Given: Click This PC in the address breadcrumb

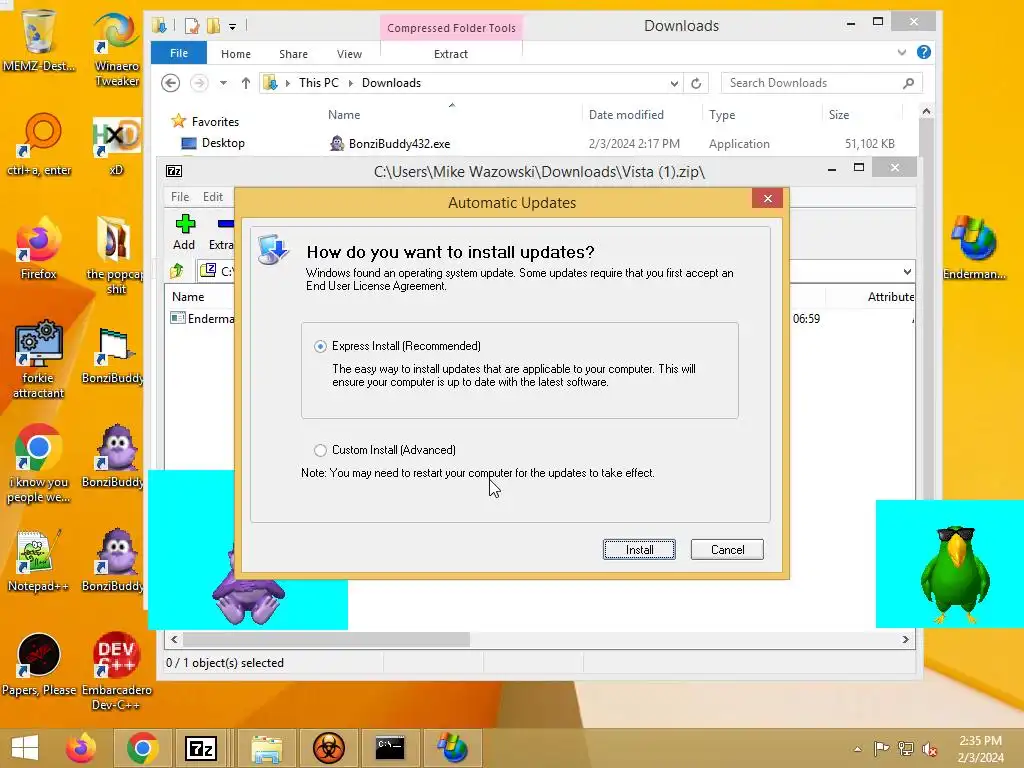Looking at the screenshot, I should click(319, 83).
